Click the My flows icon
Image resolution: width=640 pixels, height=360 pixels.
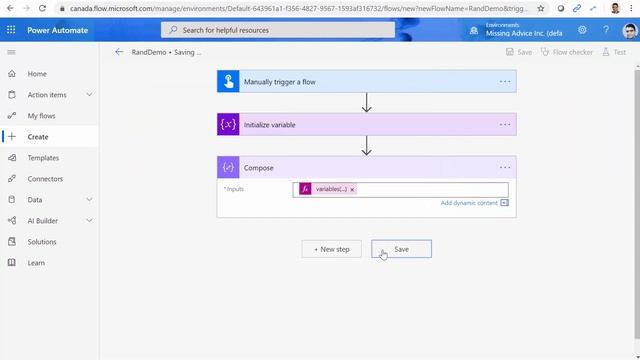[12, 116]
